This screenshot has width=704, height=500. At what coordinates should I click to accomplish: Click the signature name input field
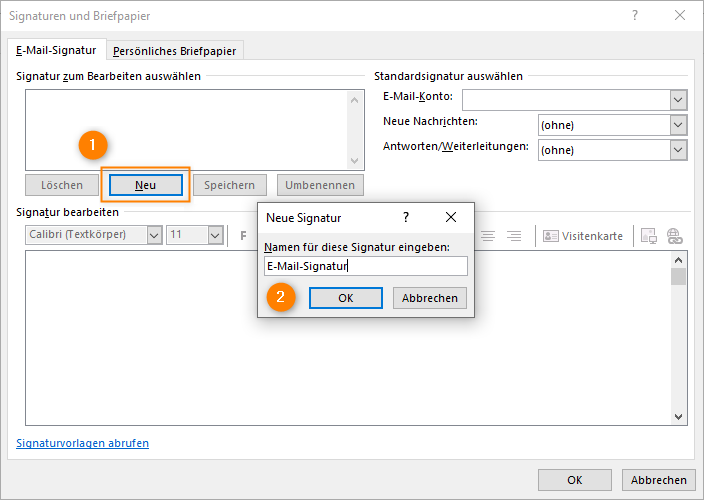point(365,266)
